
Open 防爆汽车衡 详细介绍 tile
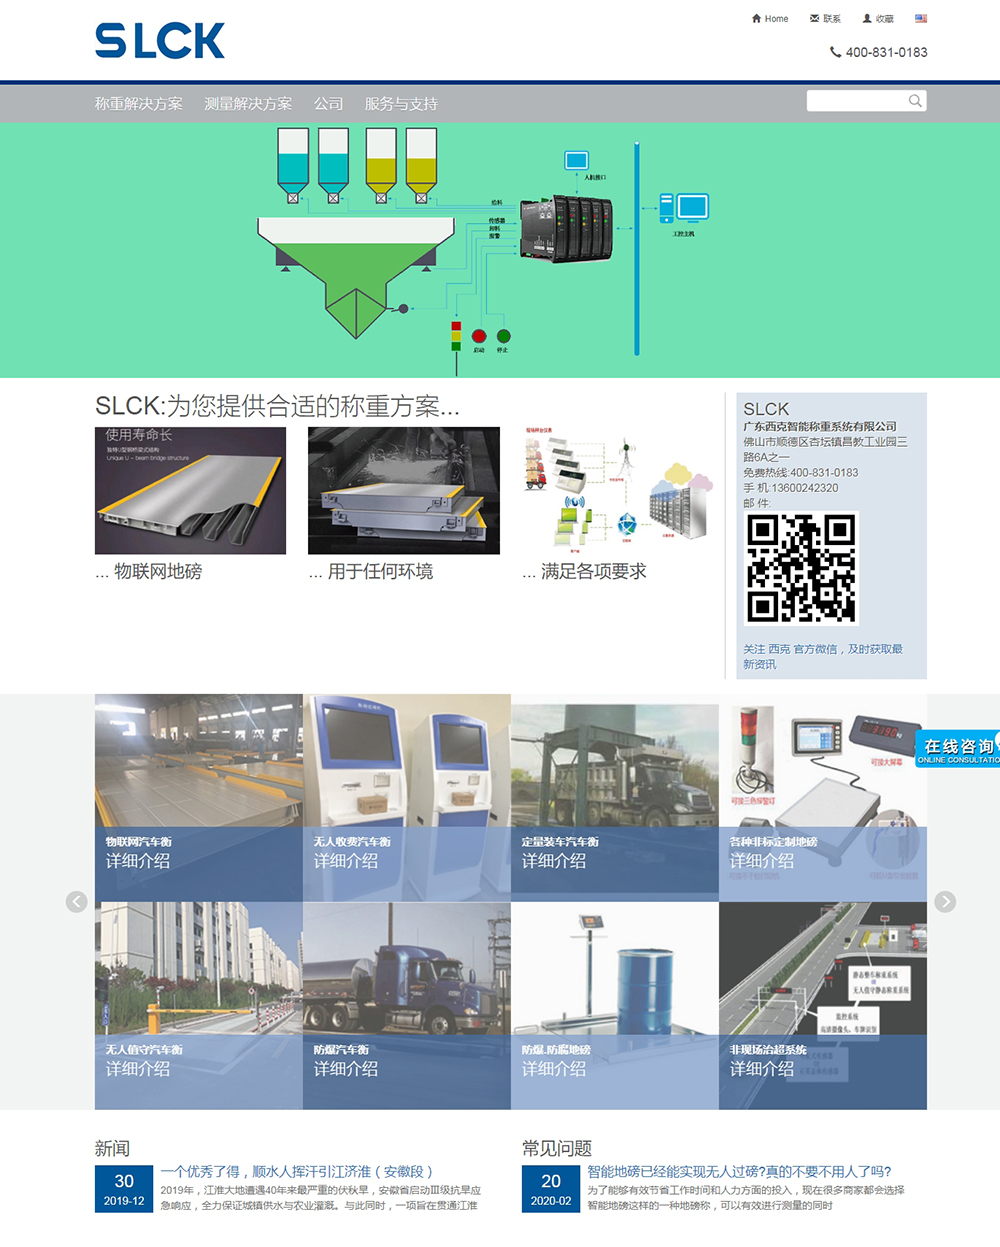407,1006
